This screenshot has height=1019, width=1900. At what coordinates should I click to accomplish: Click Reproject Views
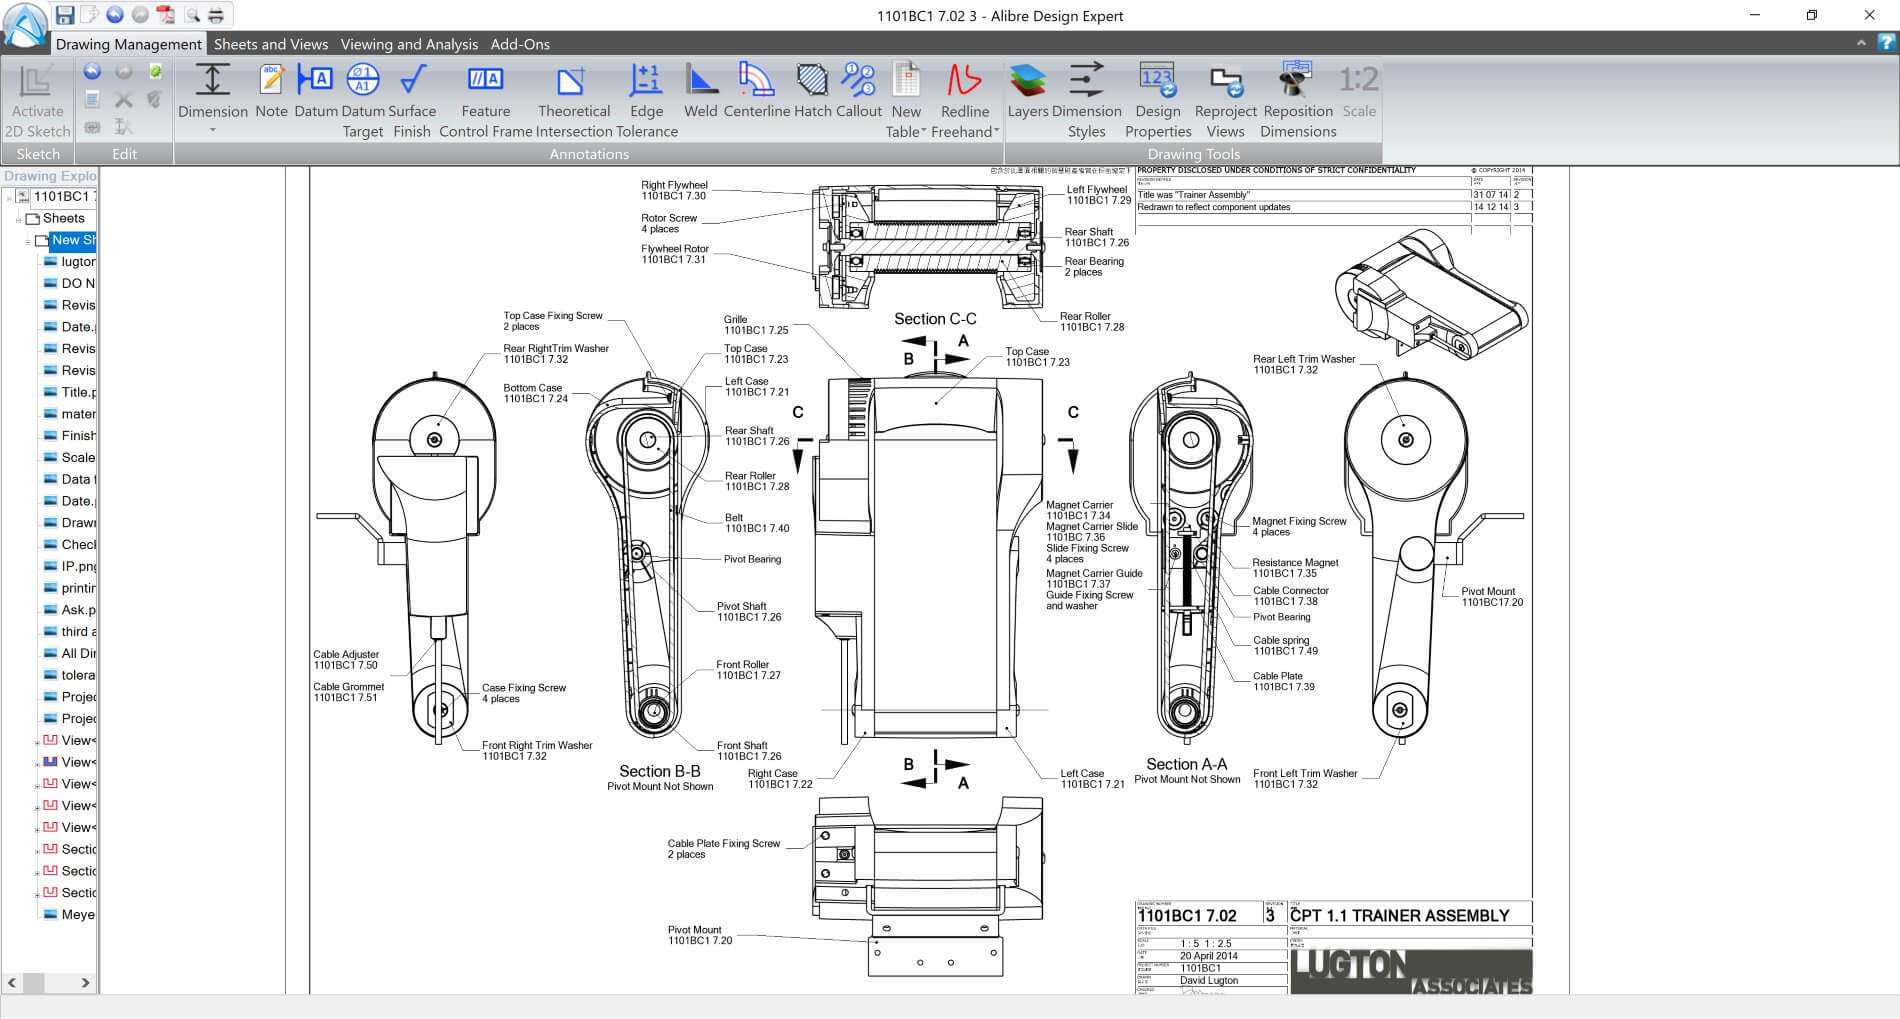click(x=1225, y=101)
